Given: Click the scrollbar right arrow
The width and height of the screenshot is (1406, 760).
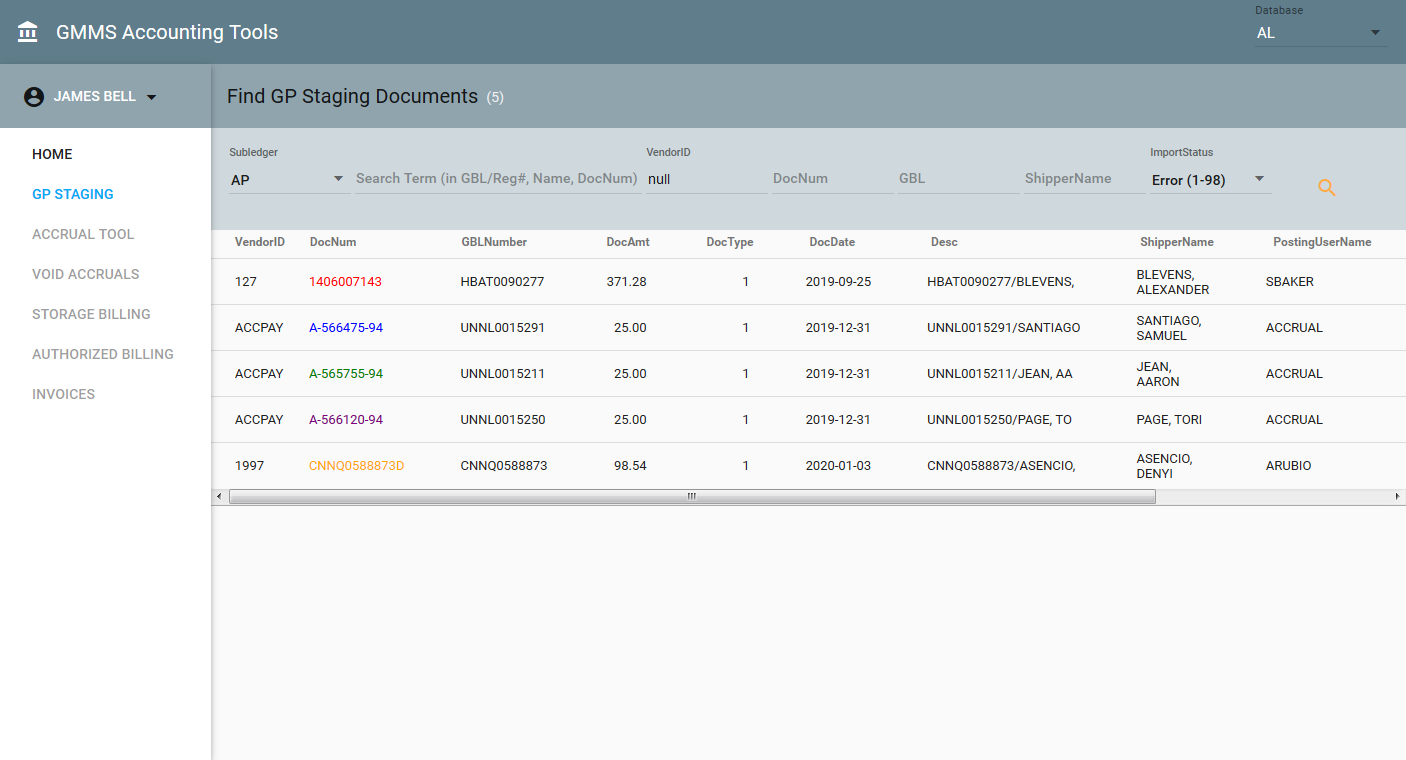Looking at the screenshot, I should (x=1398, y=496).
